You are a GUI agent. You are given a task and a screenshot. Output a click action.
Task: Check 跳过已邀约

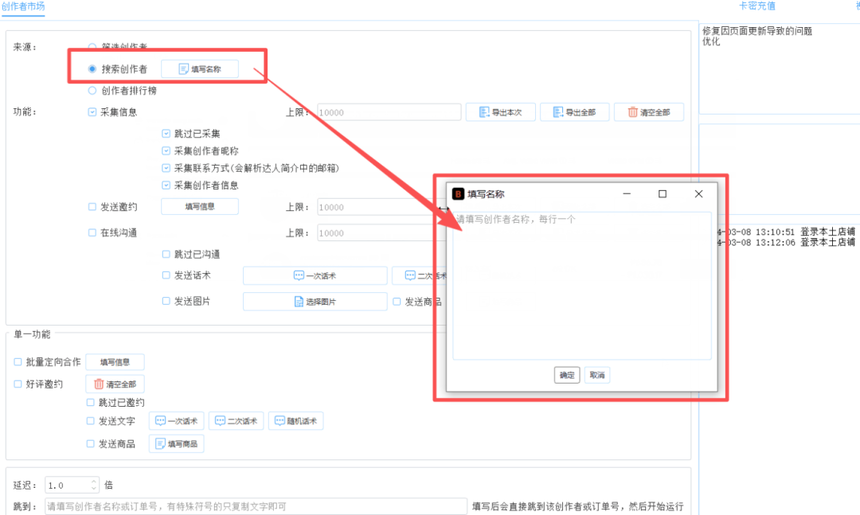[x=90, y=403]
